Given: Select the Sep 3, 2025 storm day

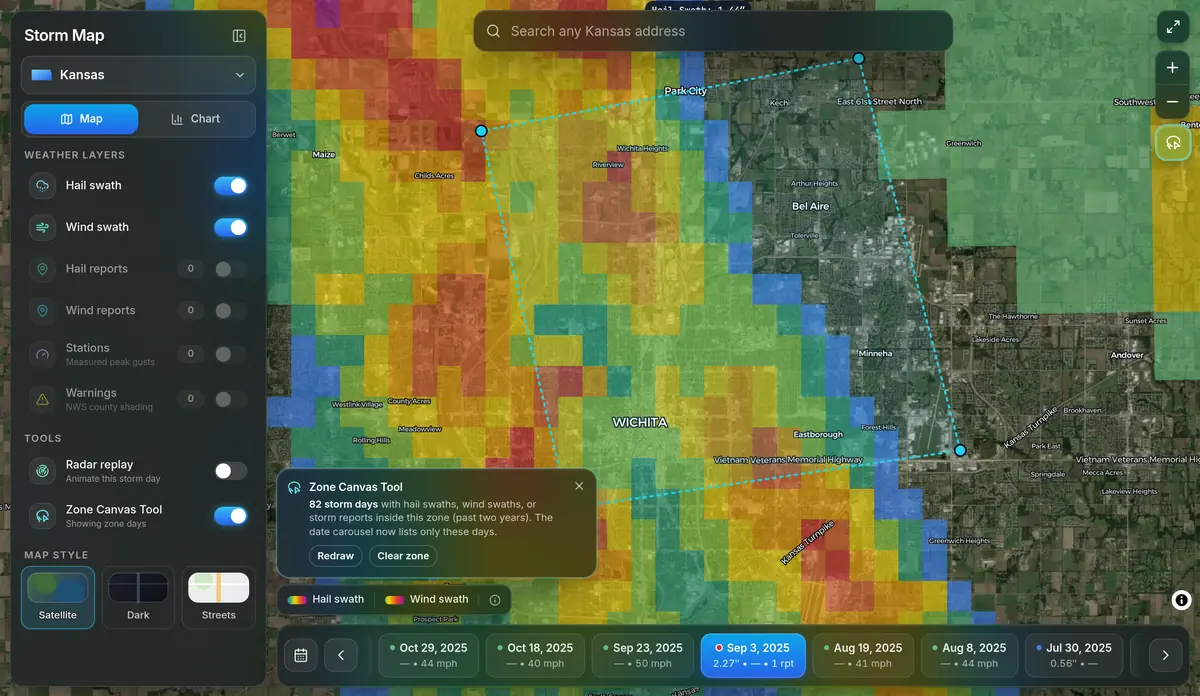Looking at the screenshot, I should (753, 655).
